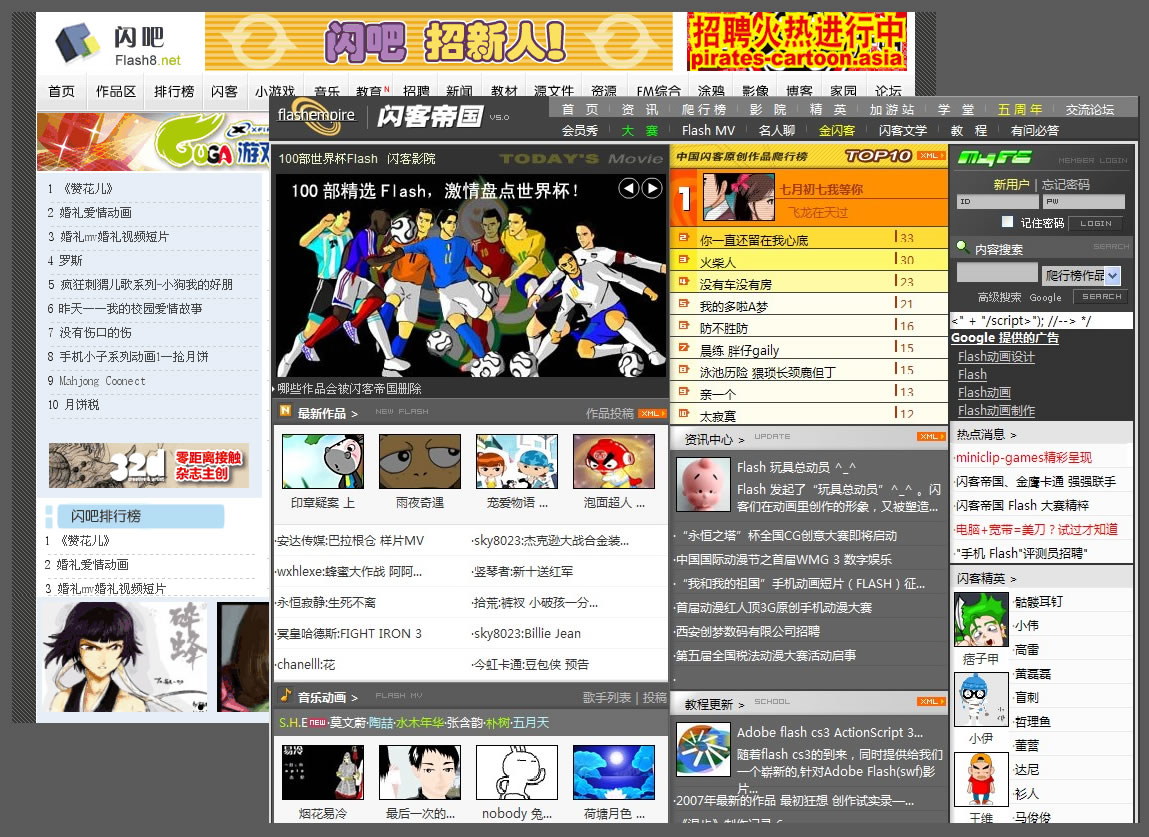The height and width of the screenshot is (837, 1149).
Task: Click pirates-cartoon.asia recruitment banner
Action: [797, 42]
